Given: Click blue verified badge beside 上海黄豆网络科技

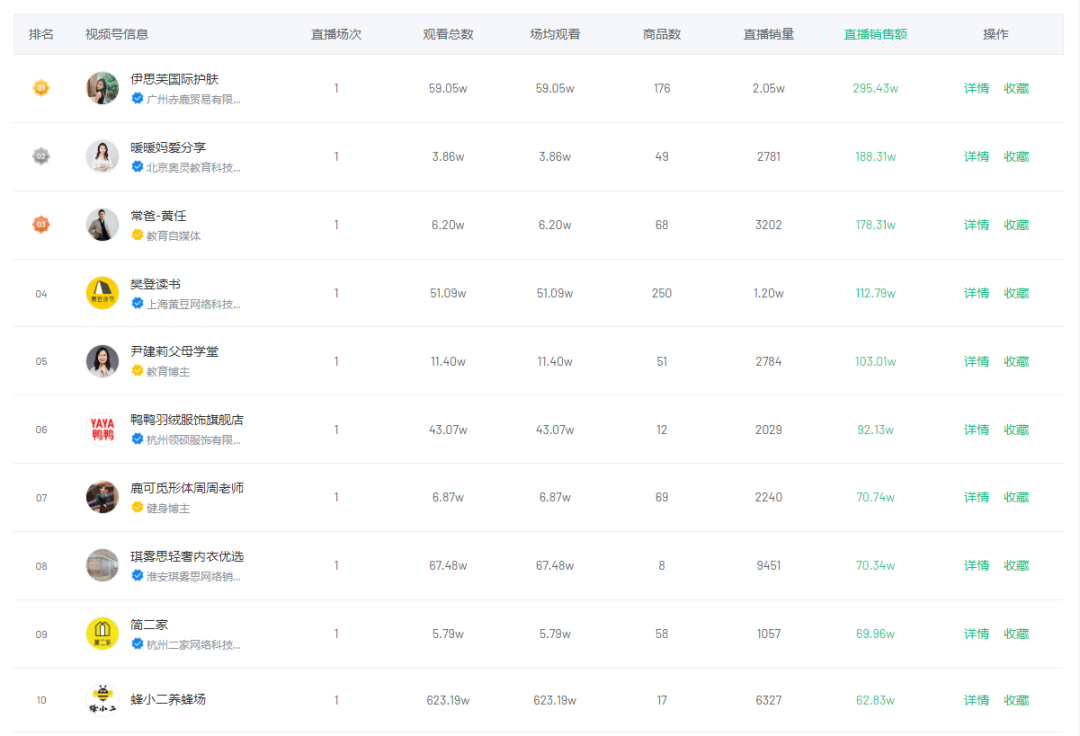Looking at the screenshot, I should (x=137, y=304).
